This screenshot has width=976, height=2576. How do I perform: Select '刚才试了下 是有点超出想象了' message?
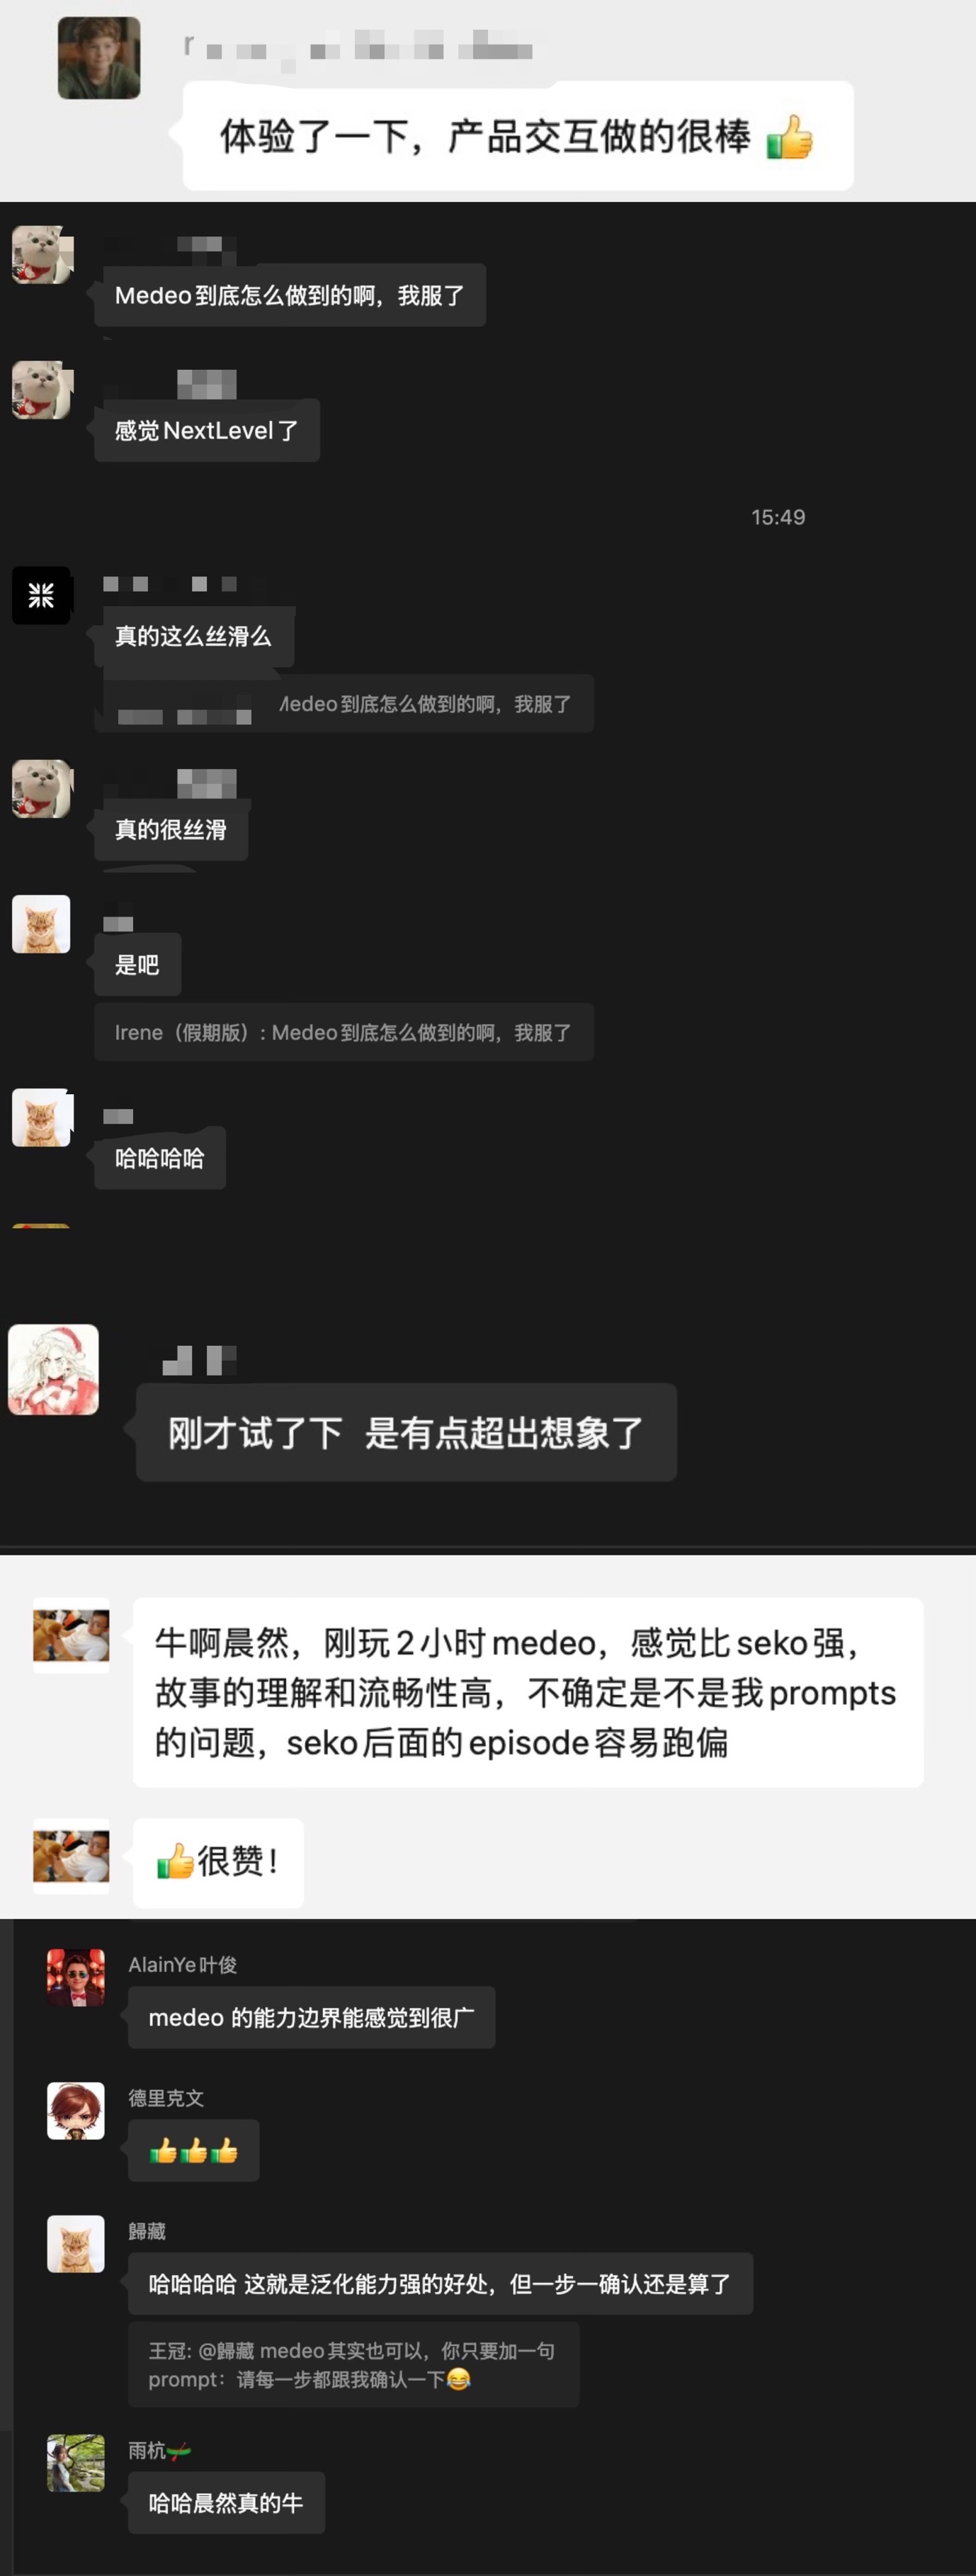coord(406,1432)
